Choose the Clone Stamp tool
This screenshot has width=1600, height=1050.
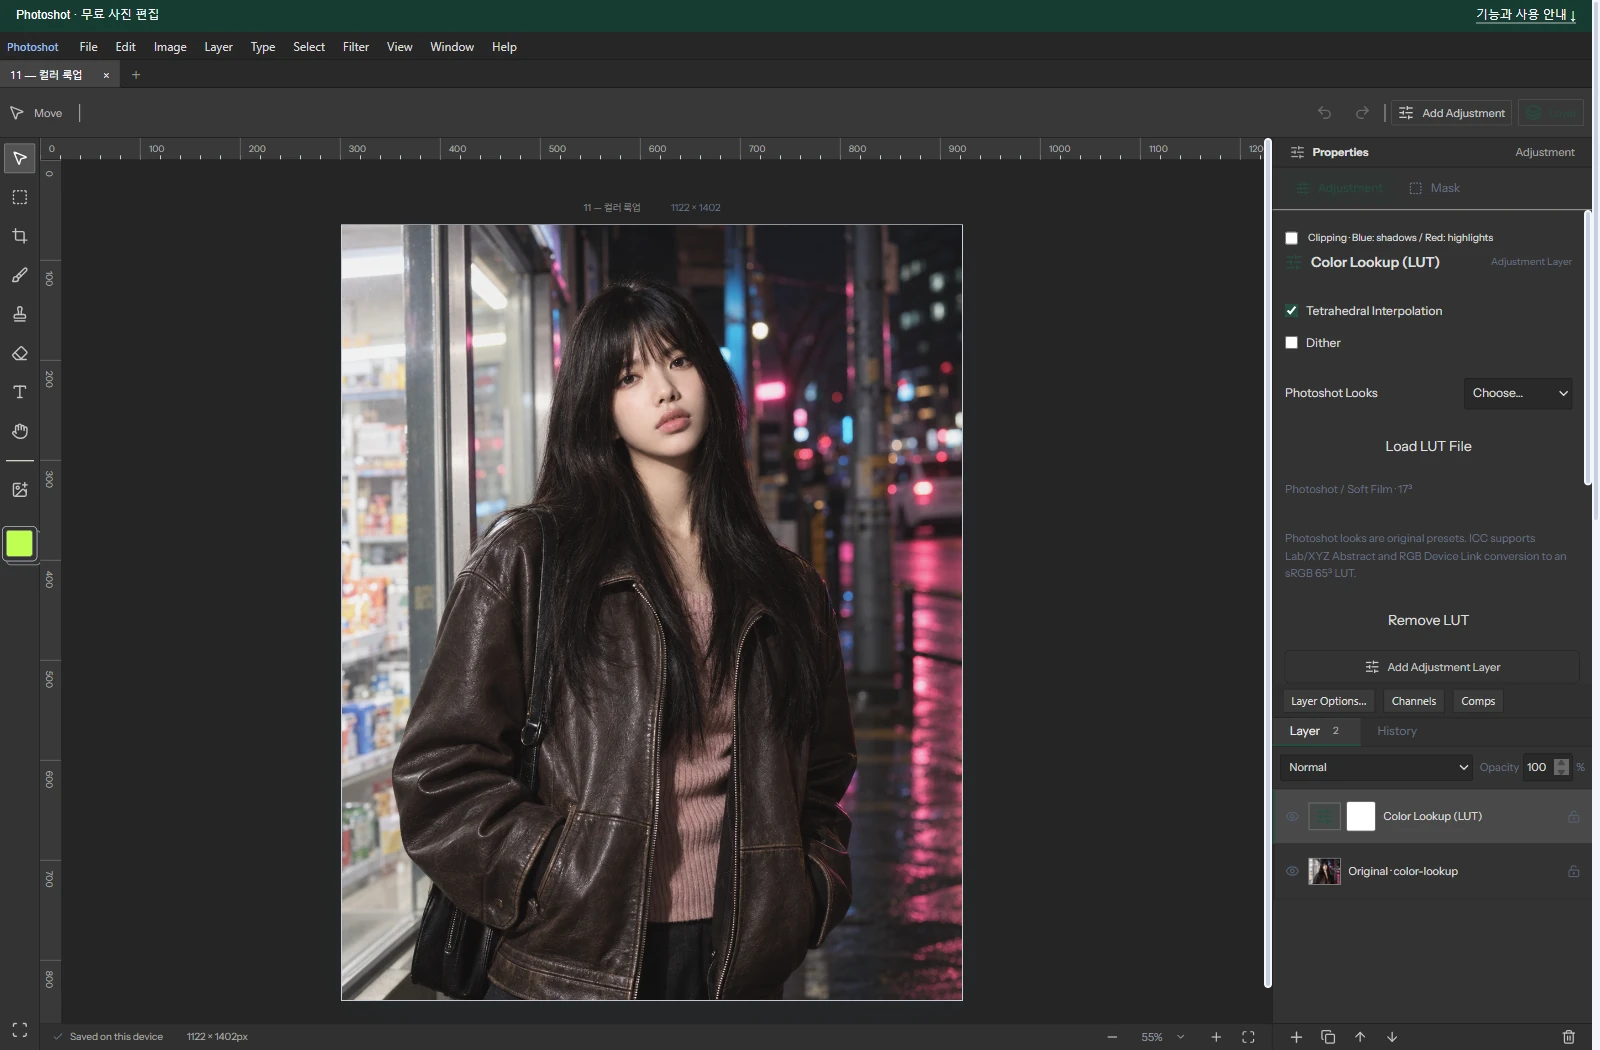coord(19,314)
